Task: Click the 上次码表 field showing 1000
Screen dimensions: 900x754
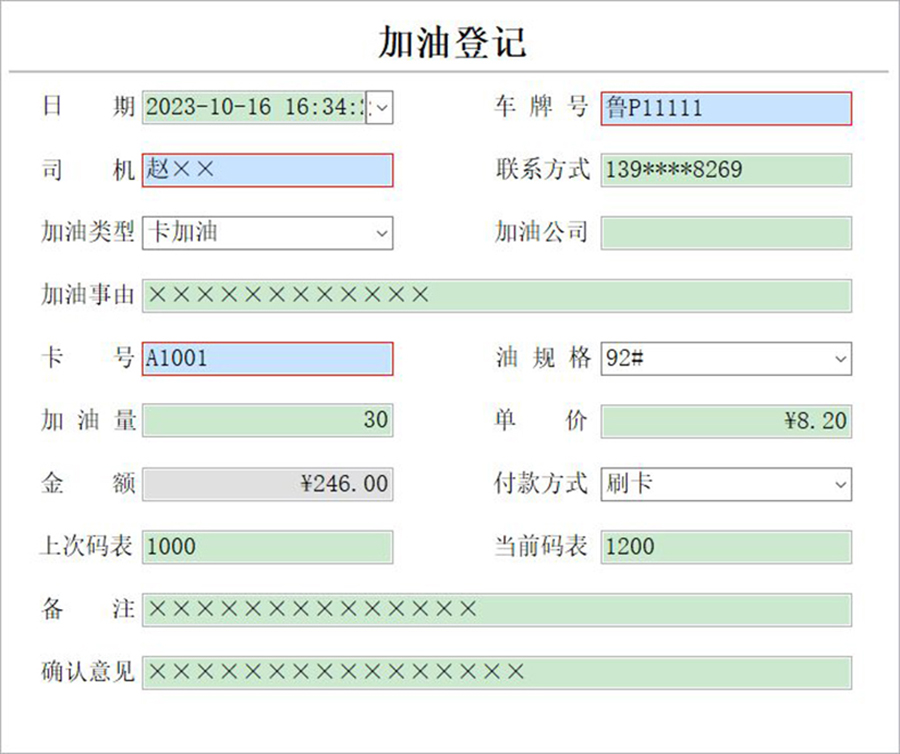Action: coord(267,547)
